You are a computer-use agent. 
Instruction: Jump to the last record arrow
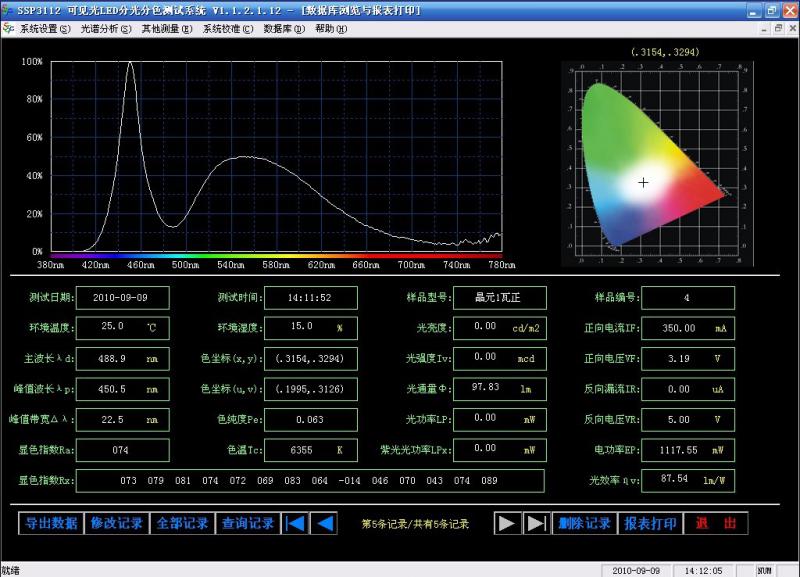coord(536,523)
